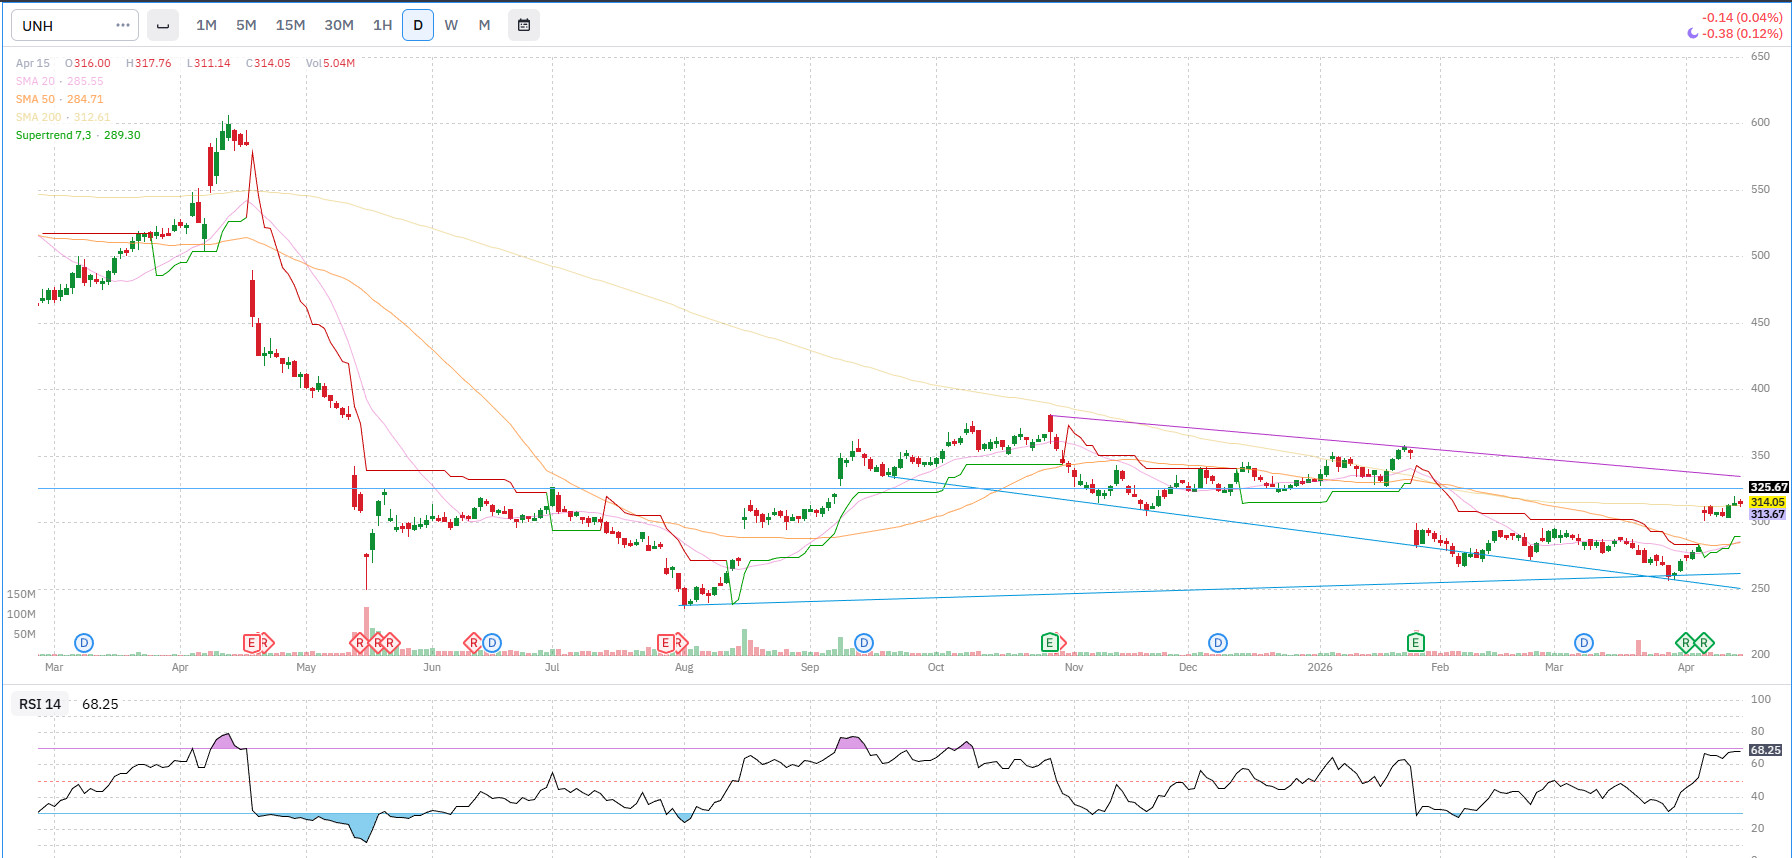The image size is (1792, 858).
Task: Select the daily D timeframe
Action: (418, 25)
